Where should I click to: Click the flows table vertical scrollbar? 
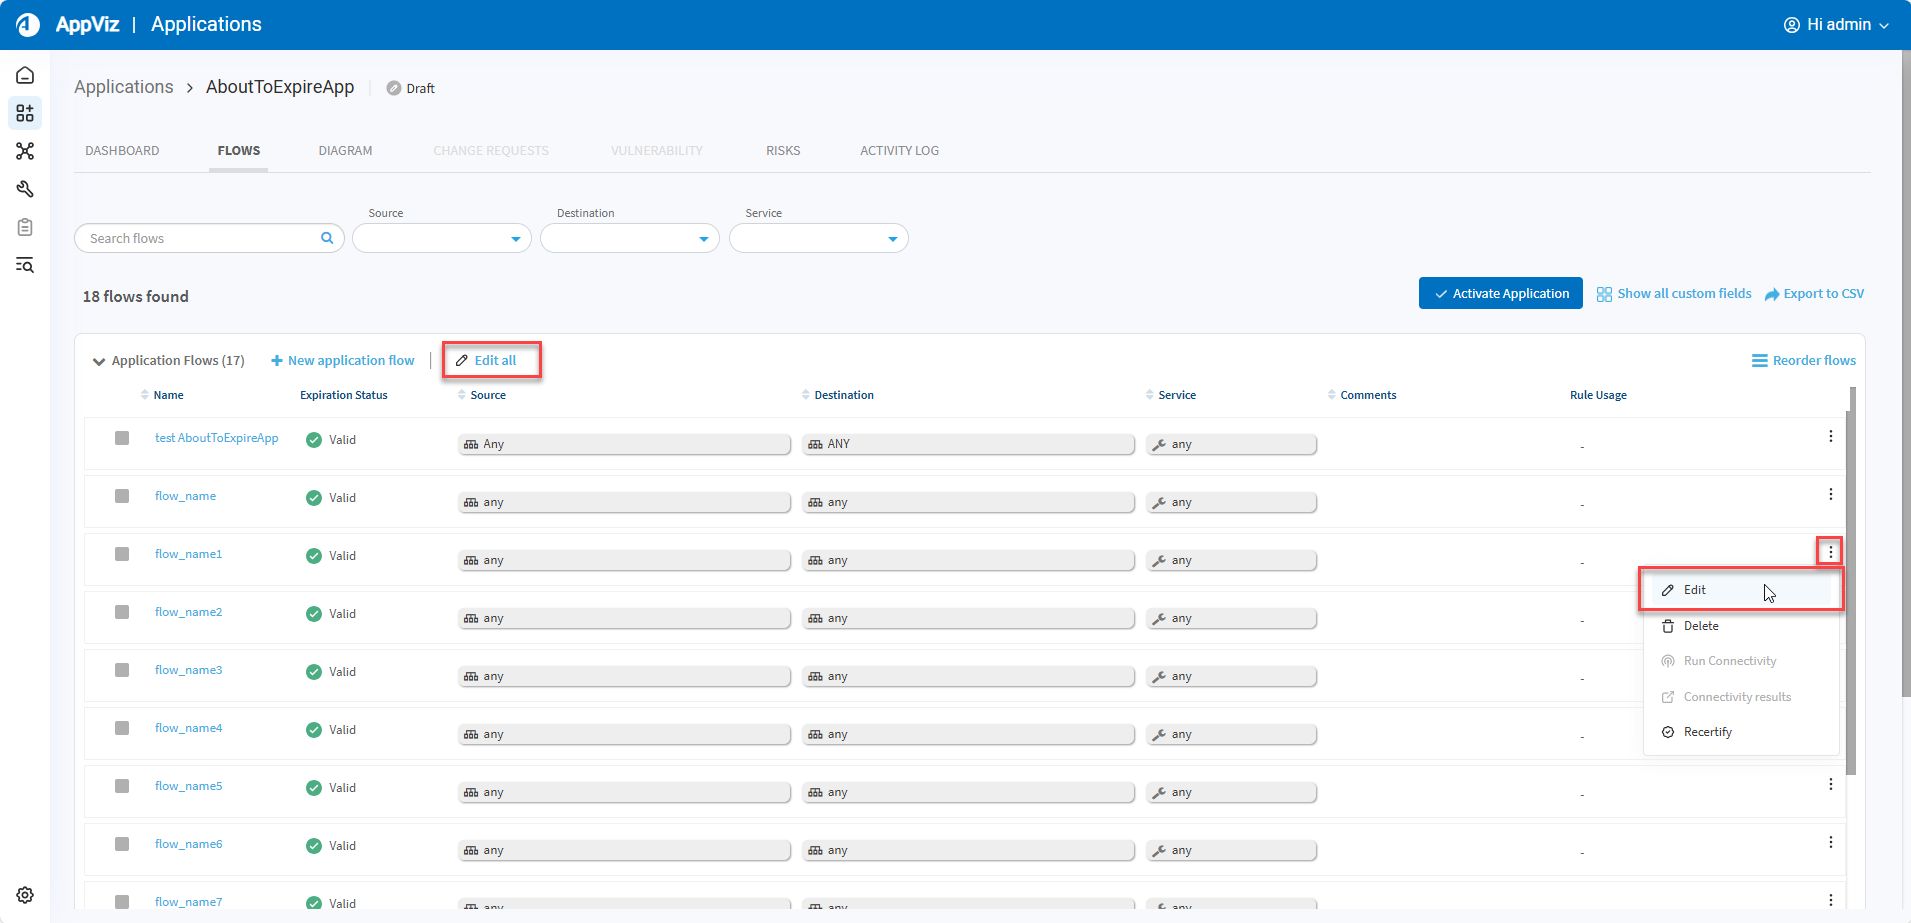[1851, 580]
